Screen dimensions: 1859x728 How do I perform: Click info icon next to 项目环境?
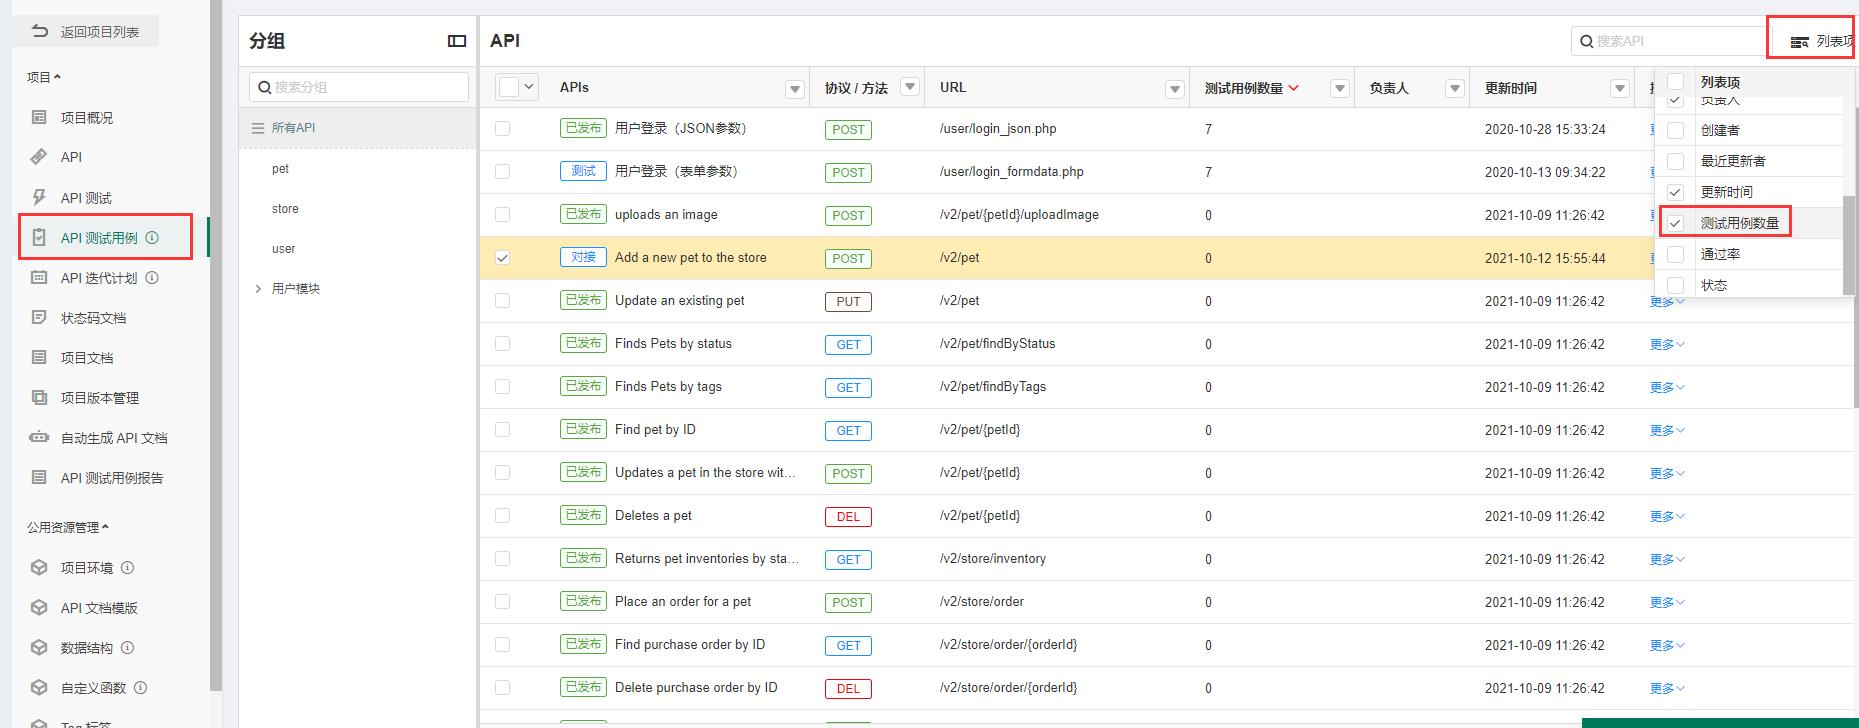[x=127, y=567]
